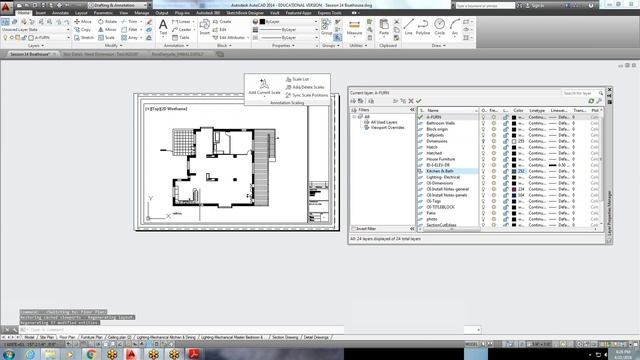This screenshot has height=360, width=640.
Task: Open the Insert ribbon tab
Action: [41, 13]
